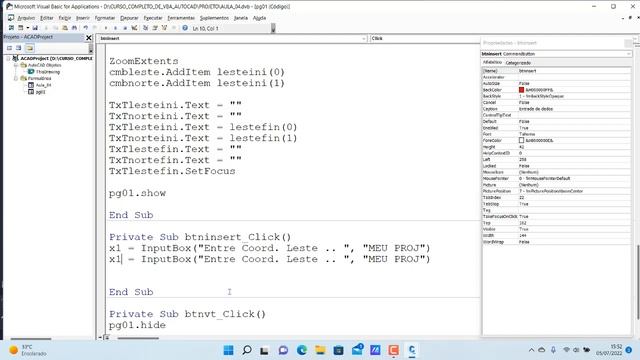Click the code window horizontal scrollbar

click(x=138, y=338)
